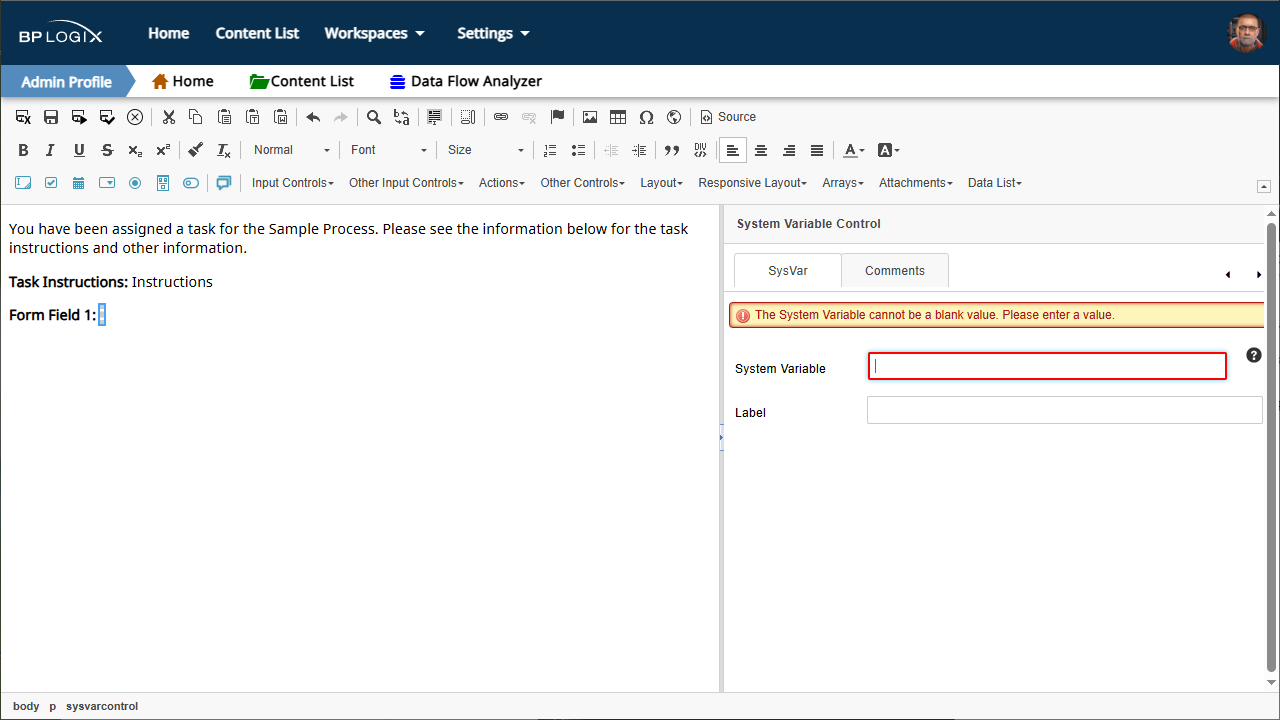Click the Admin Profile breadcrumb button
1280x720 pixels.
66,82
